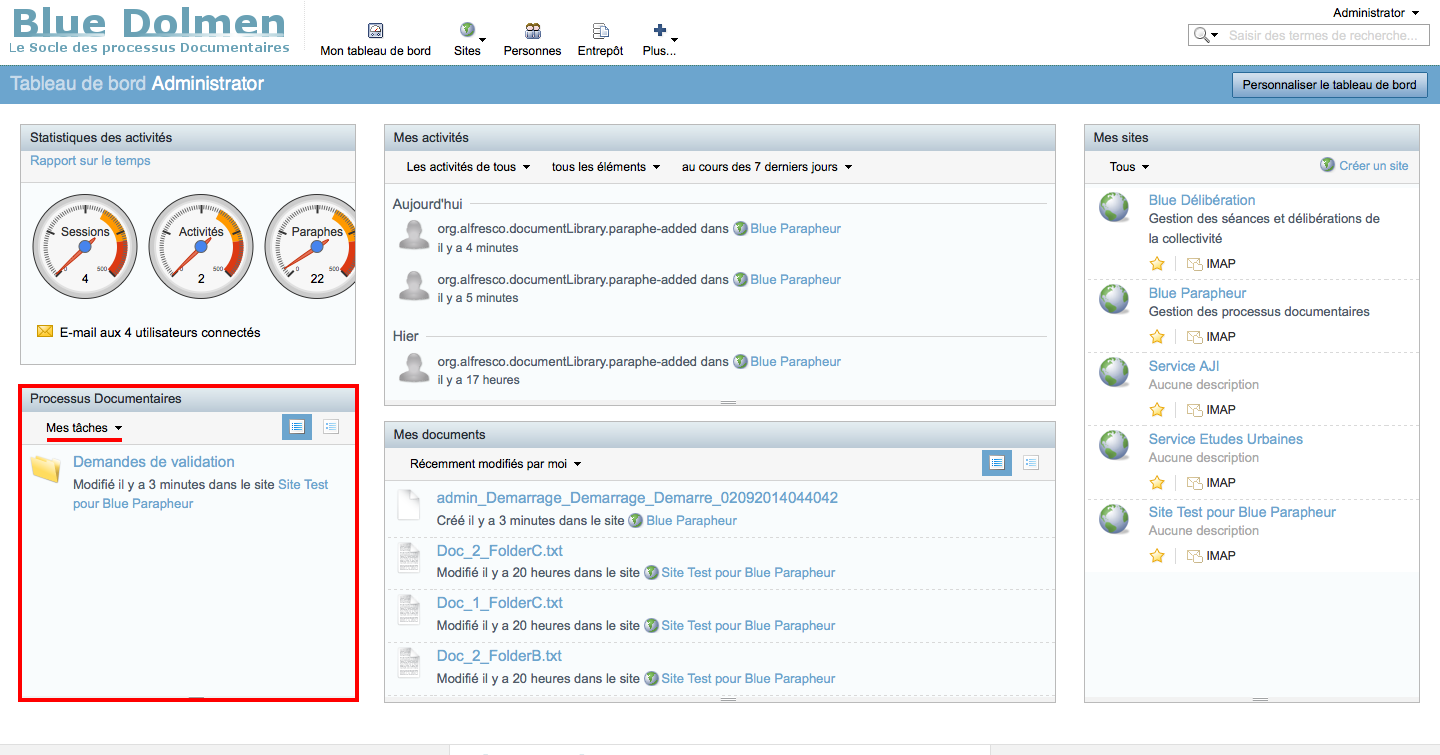Open Blue Parapheur site link under admin_Demarrage document
Screen dimensions: 1440x755
point(691,521)
